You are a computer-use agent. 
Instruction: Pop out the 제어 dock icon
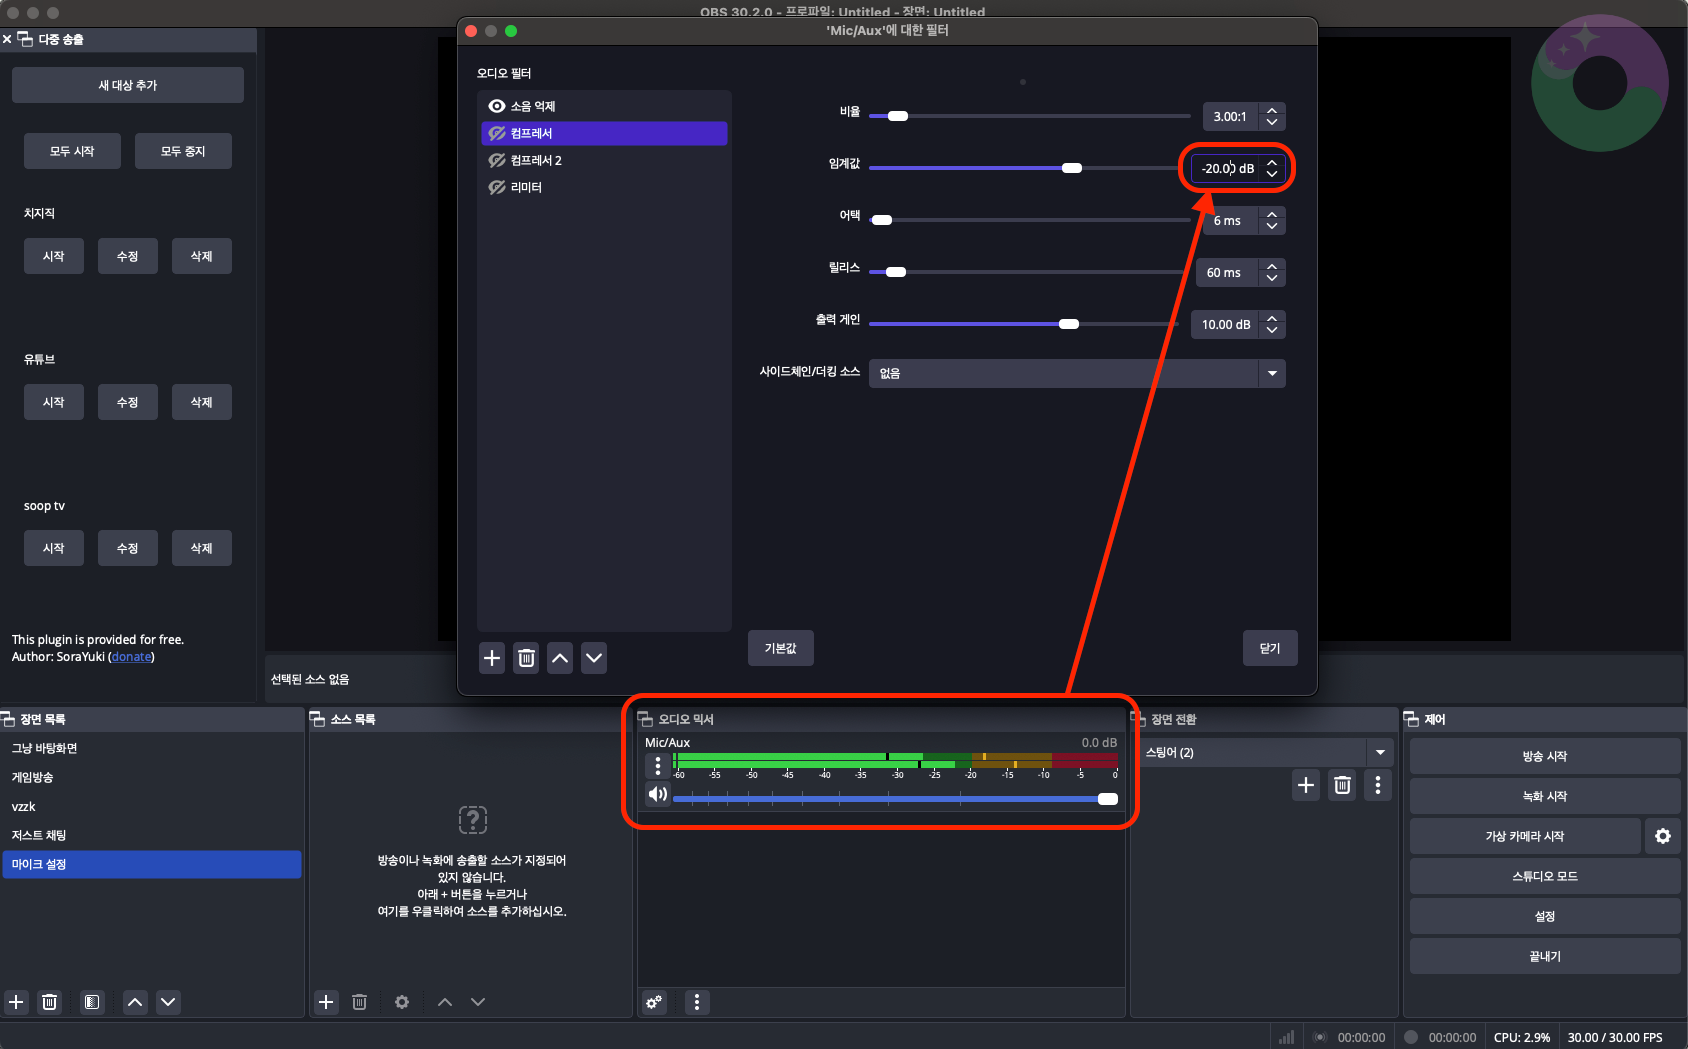(1411, 719)
